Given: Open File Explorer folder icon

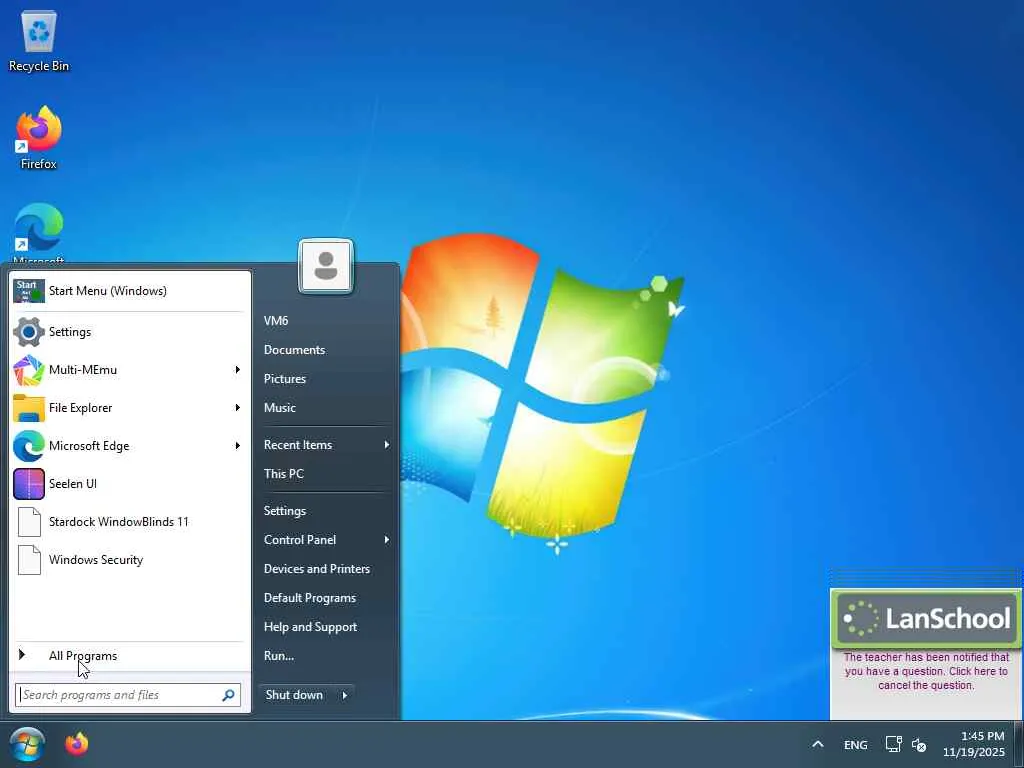Looking at the screenshot, I should pyautogui.click(x=29, y=408).
